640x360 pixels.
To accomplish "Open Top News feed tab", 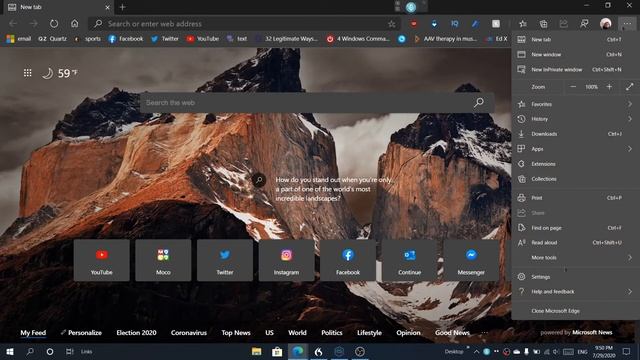I will tap(236, 333).
